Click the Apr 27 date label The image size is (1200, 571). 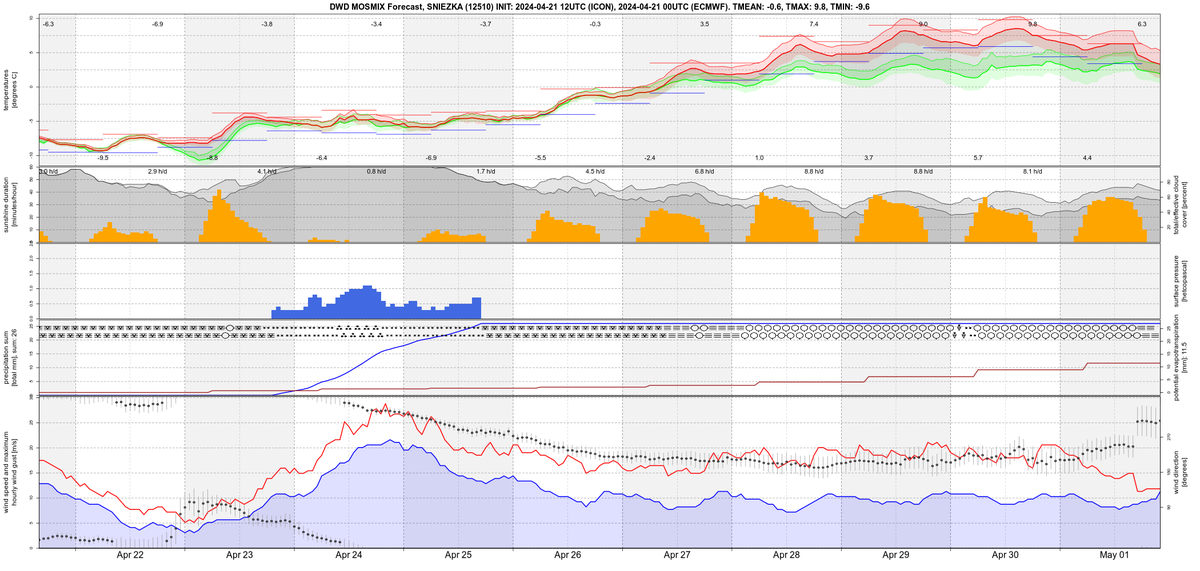677,555
